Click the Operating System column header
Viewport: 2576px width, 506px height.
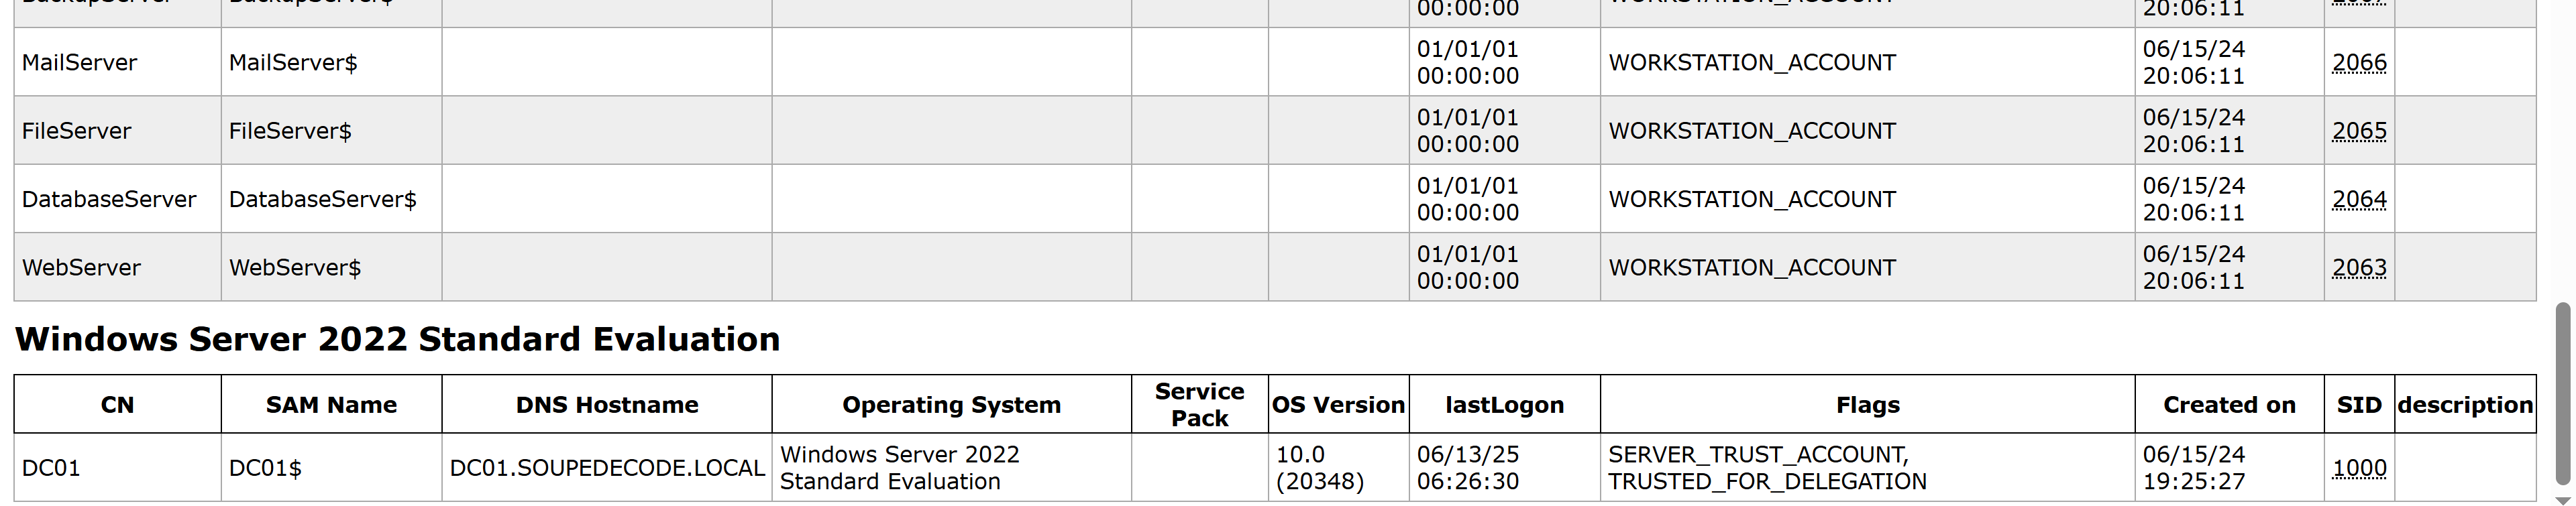tap(951, 405)
